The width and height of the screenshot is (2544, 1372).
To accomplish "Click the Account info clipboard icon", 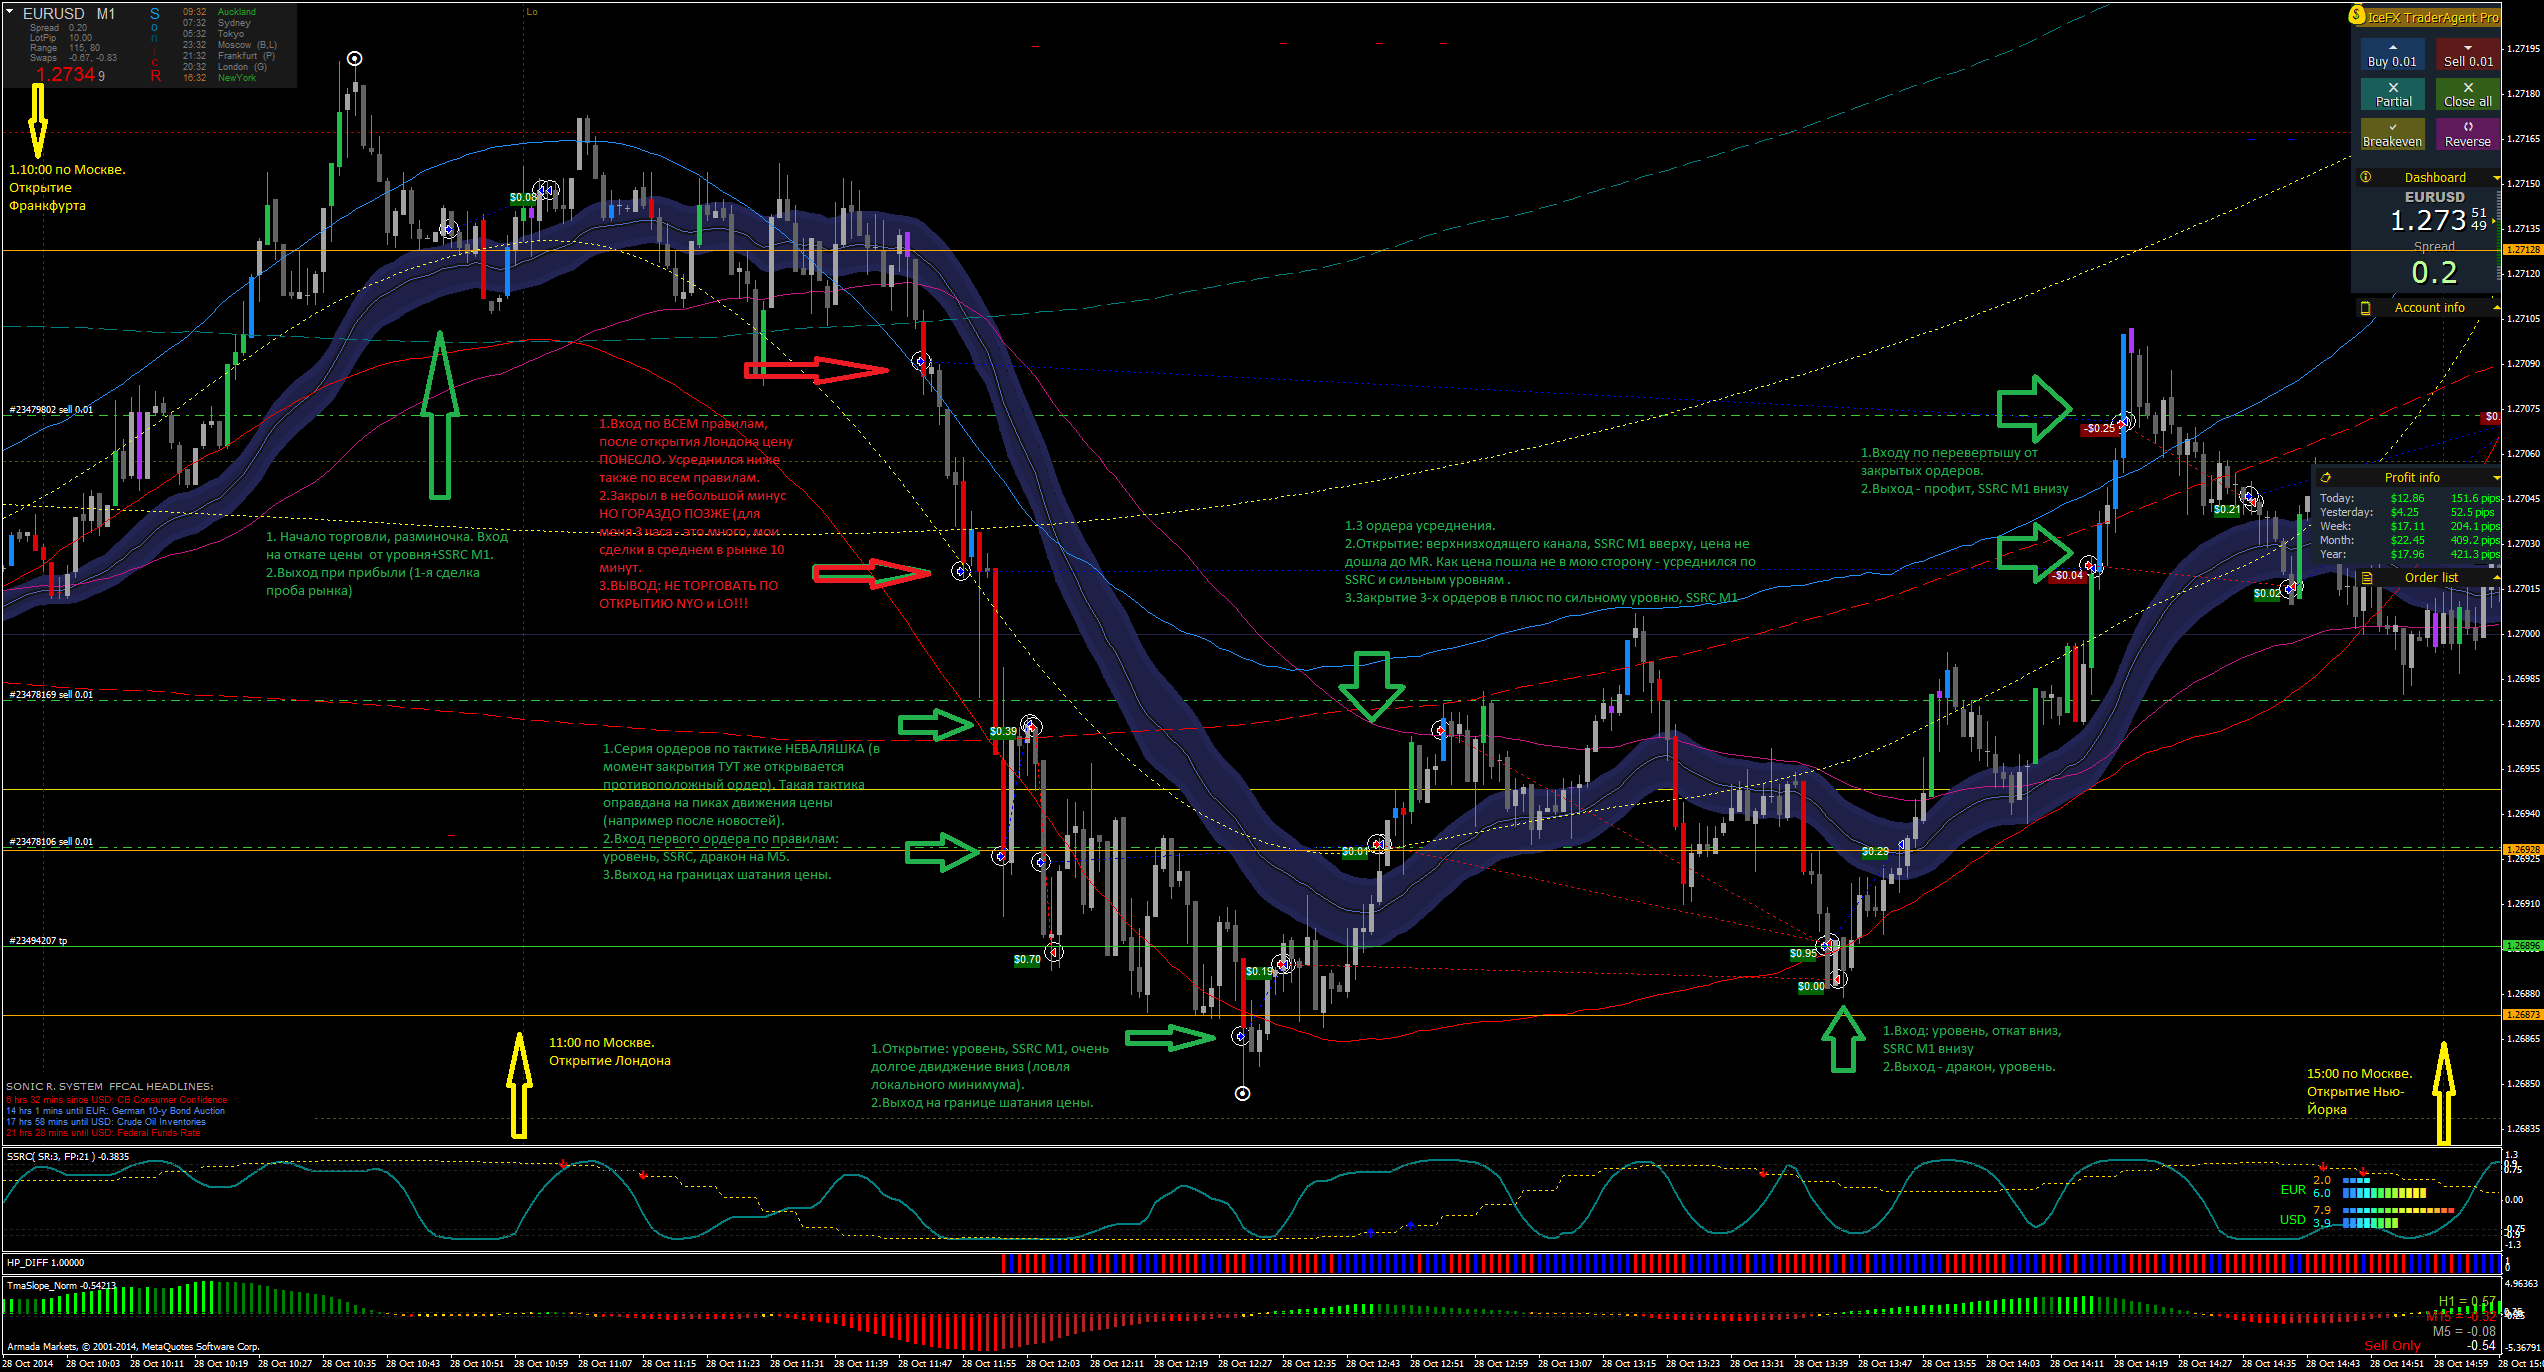I will tap(2365, 308).
